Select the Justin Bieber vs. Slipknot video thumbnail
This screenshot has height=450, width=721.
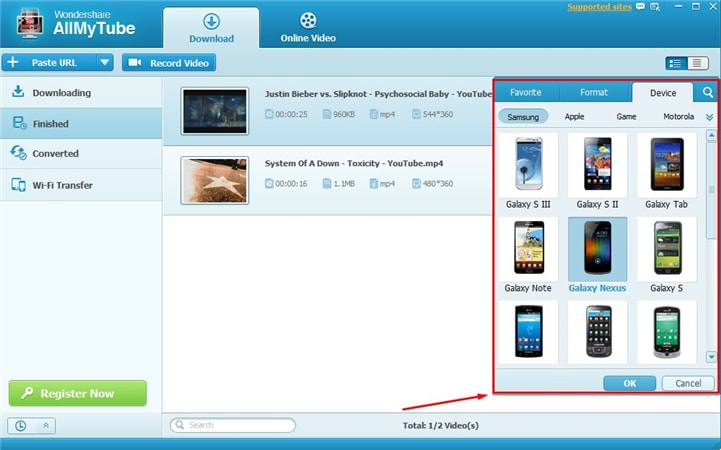point(215,111)
